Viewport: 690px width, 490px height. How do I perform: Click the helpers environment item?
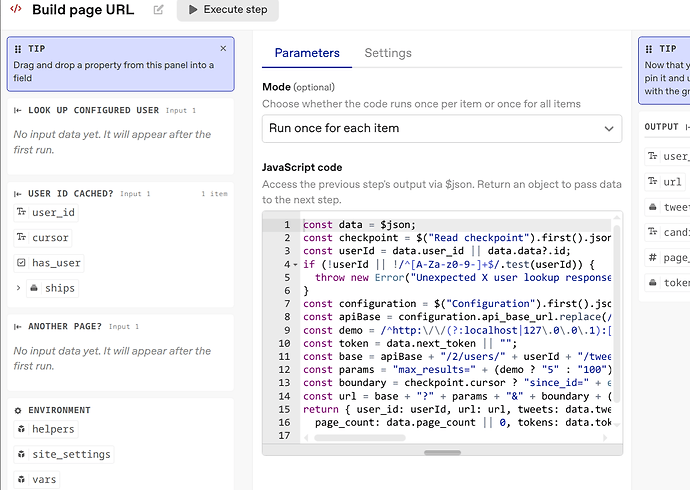click(x=46, y=429)
